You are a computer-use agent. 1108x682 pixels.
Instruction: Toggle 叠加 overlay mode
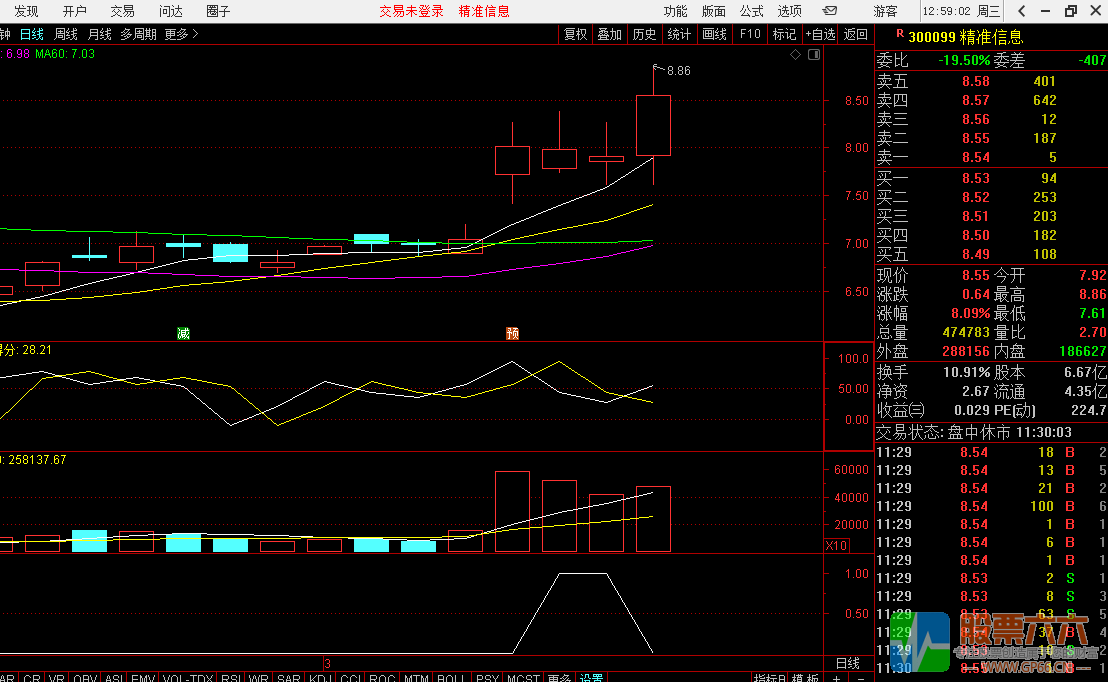tap(609, 34)
